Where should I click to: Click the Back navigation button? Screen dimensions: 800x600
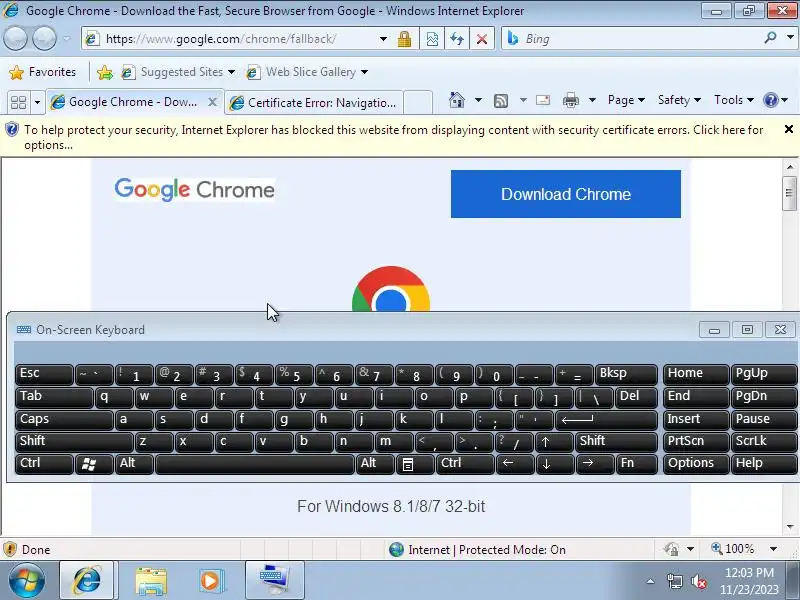[15, 39]
